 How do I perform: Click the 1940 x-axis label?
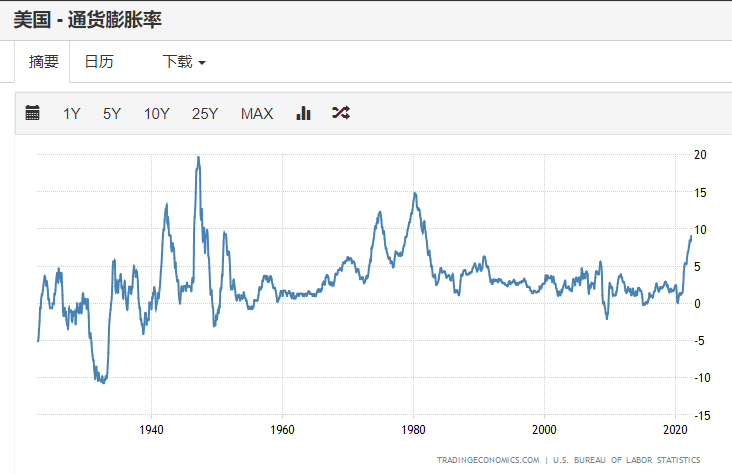pyautogui.click(x=151, y=430)
